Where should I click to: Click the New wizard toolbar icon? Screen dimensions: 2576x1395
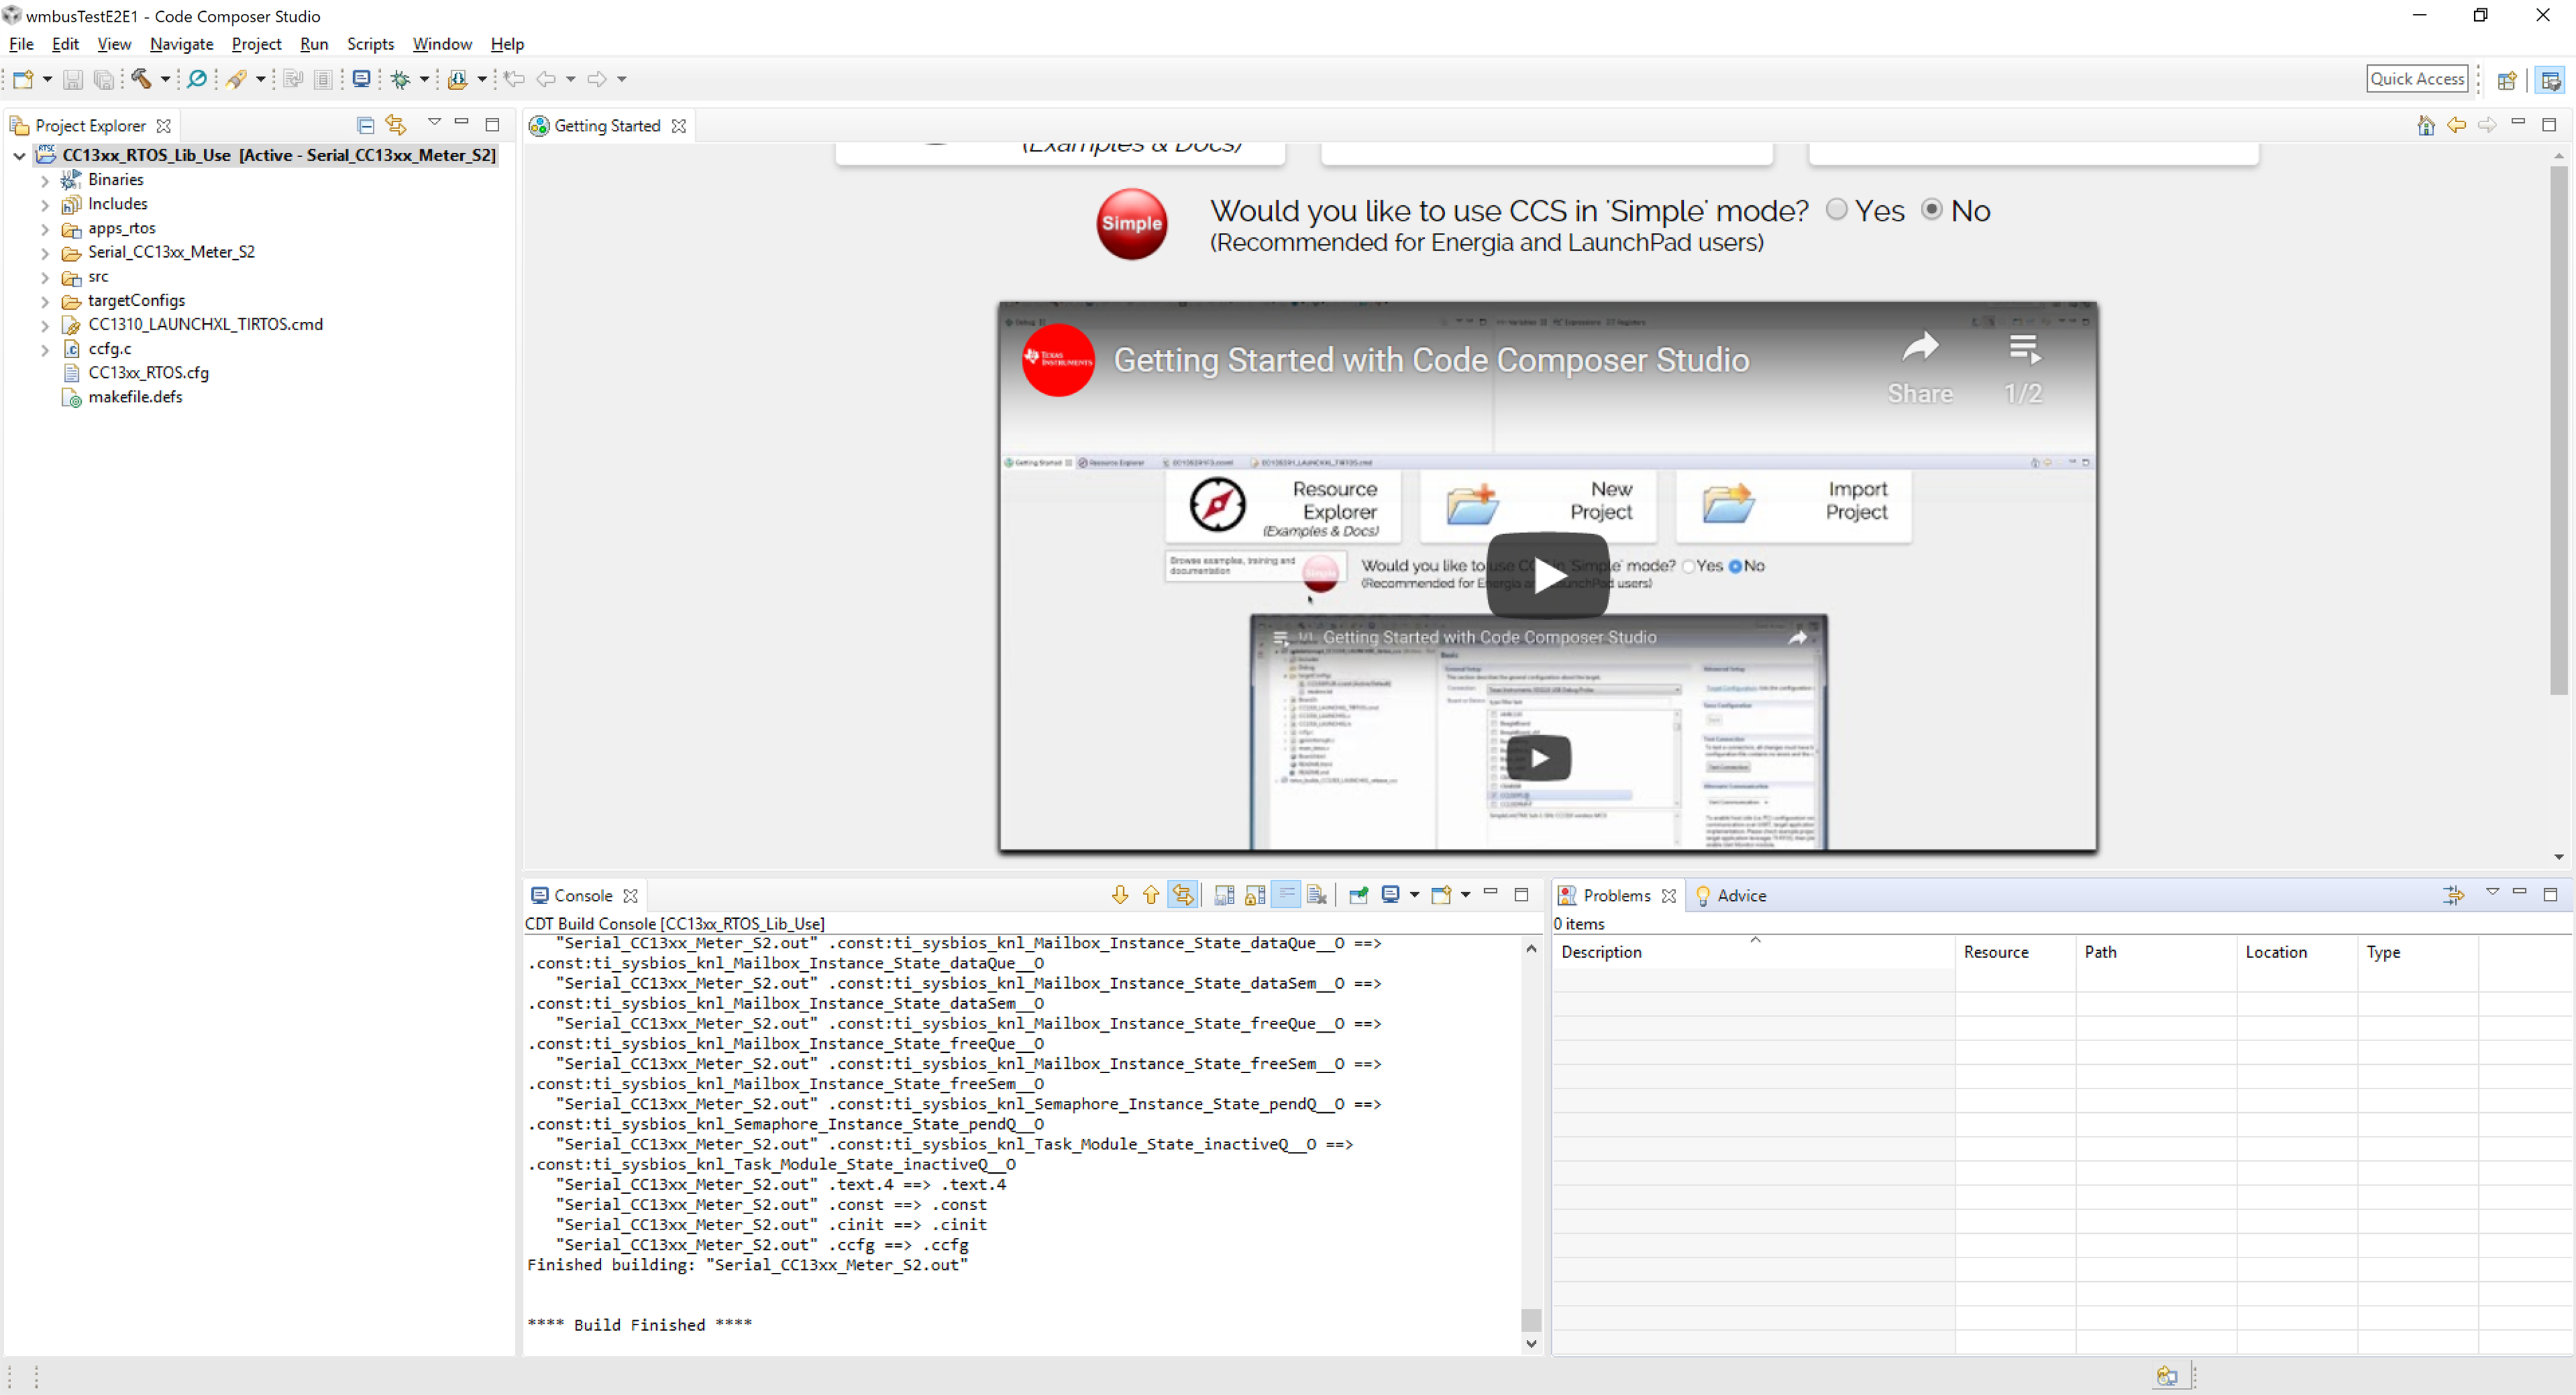coord(23,79)
